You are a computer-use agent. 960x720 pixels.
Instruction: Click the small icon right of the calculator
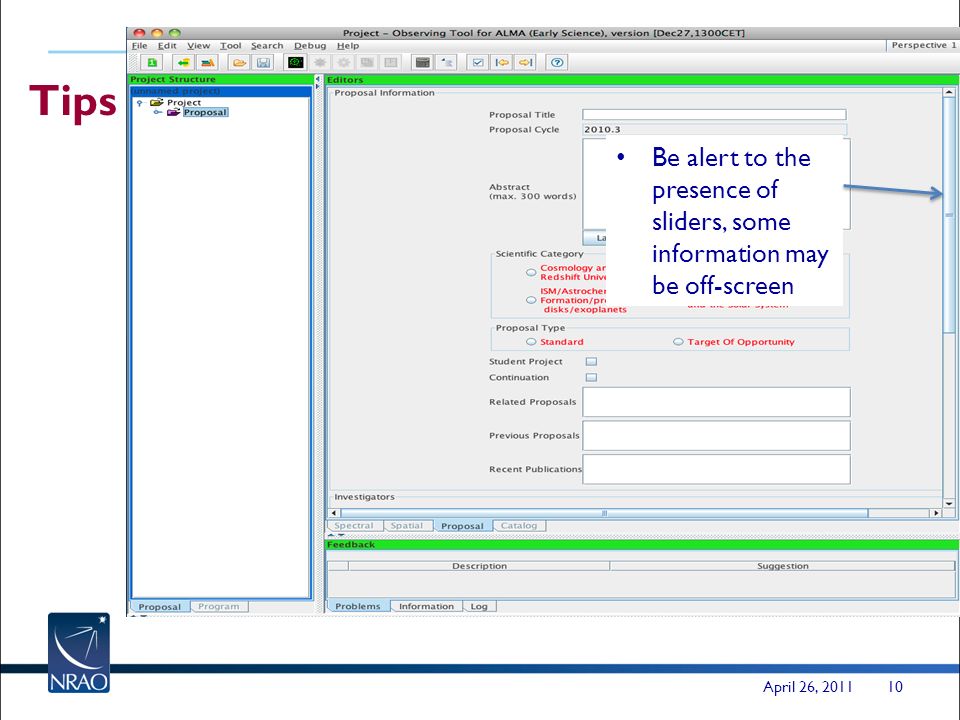coord(448,62)
